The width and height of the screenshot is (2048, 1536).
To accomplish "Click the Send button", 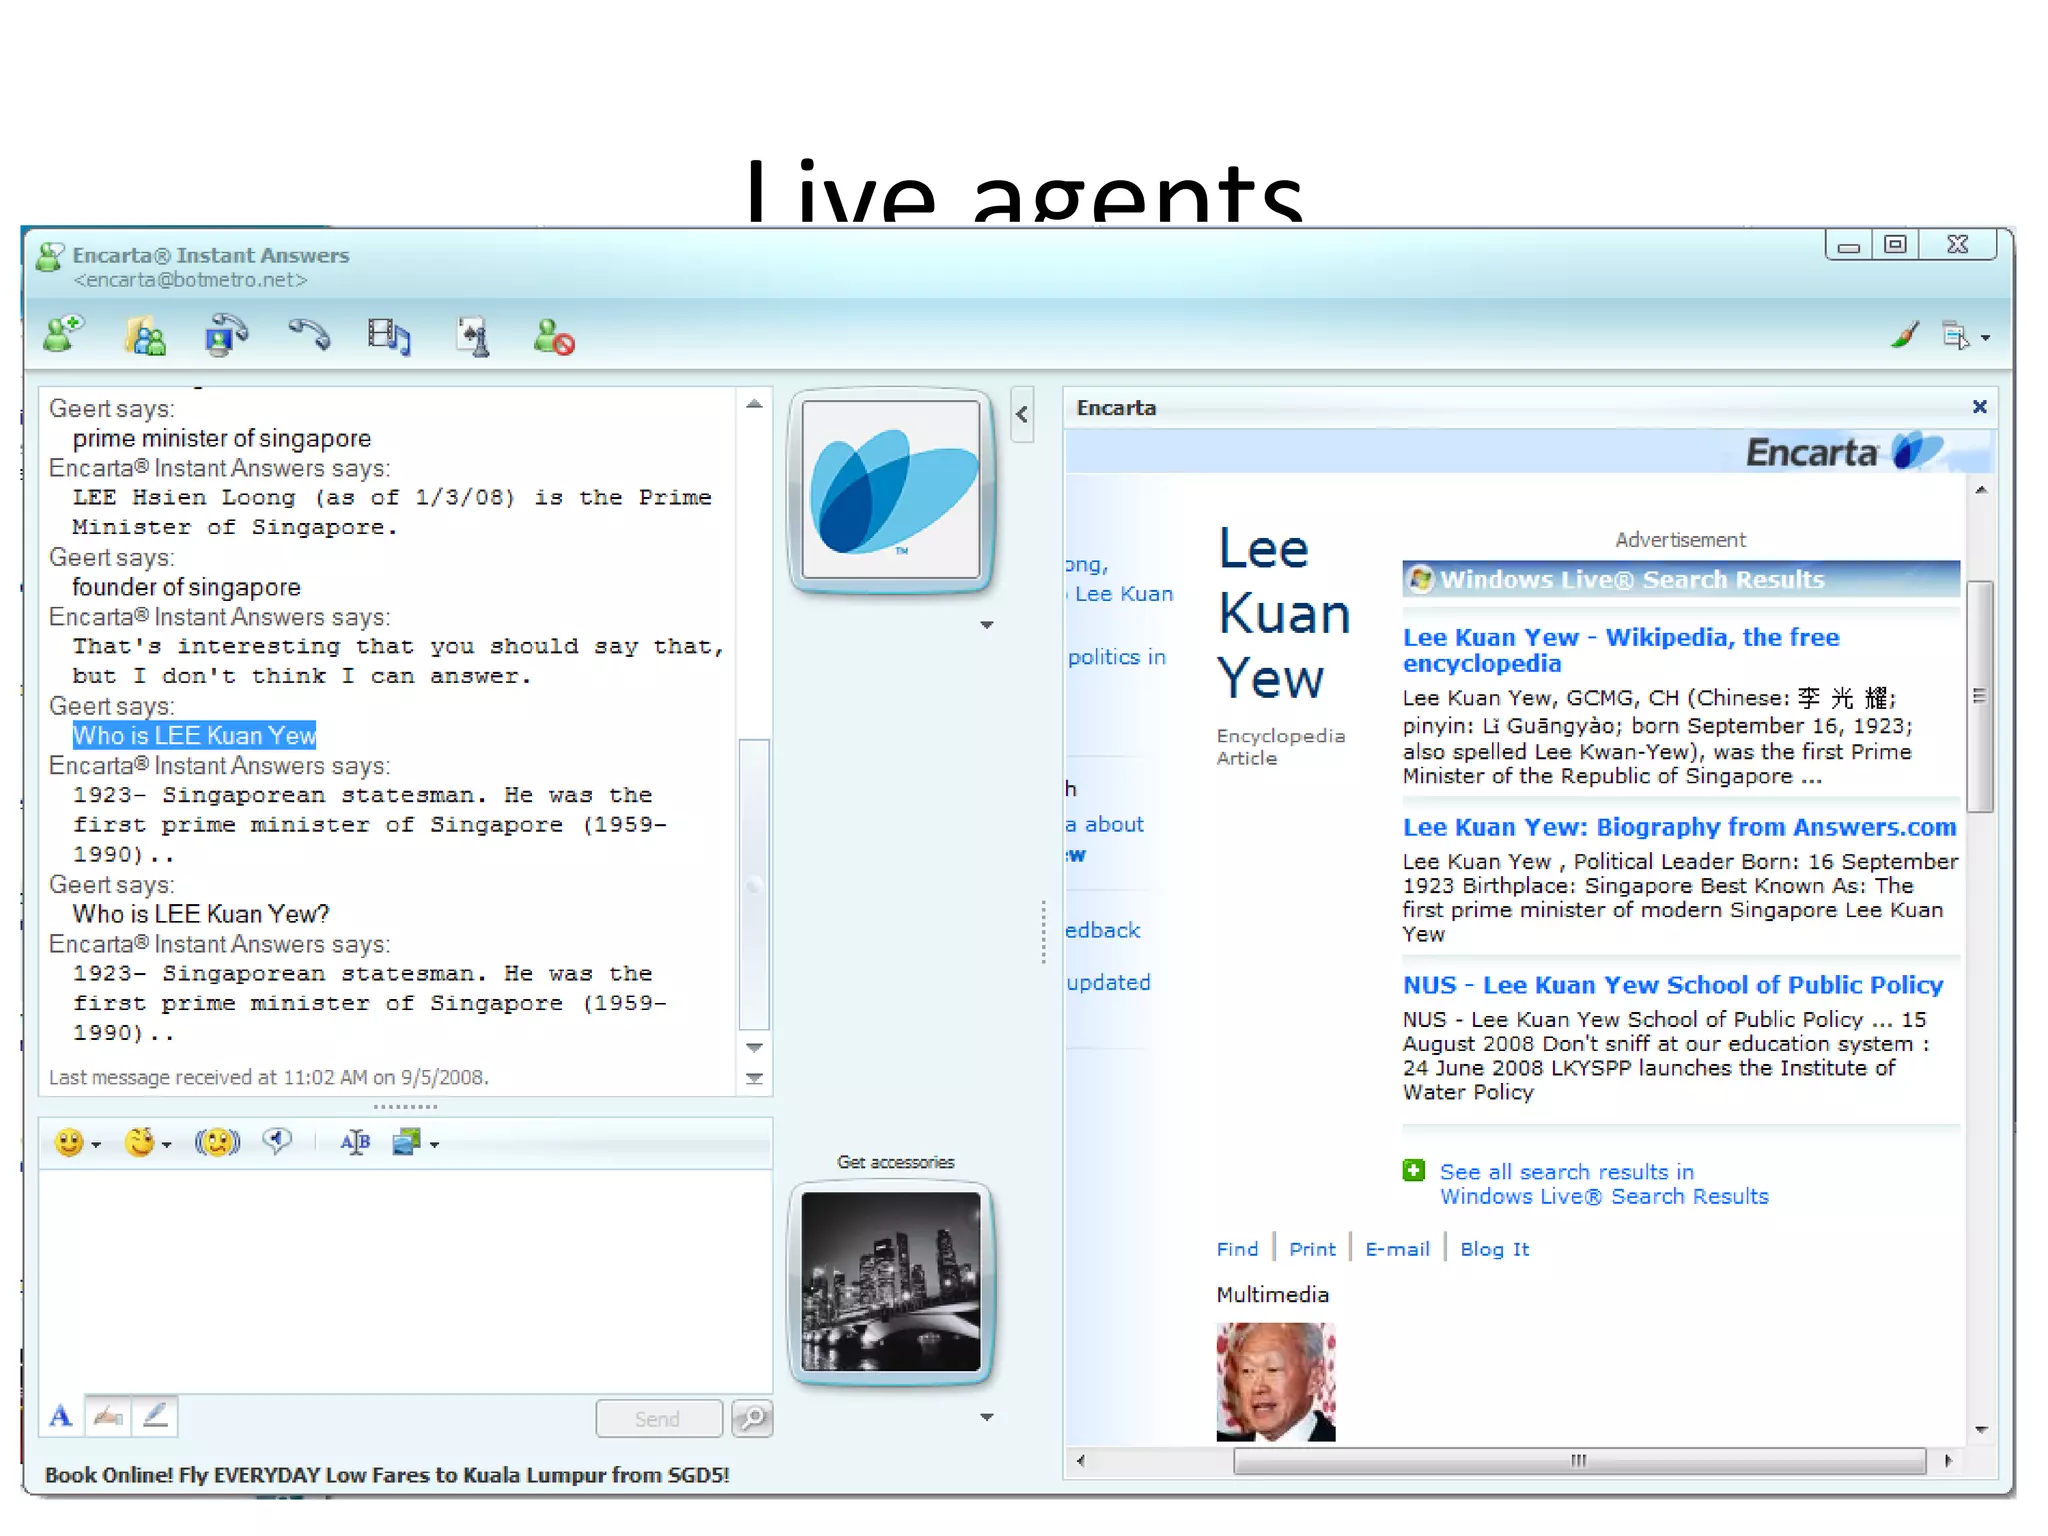I will [658, 1418].
